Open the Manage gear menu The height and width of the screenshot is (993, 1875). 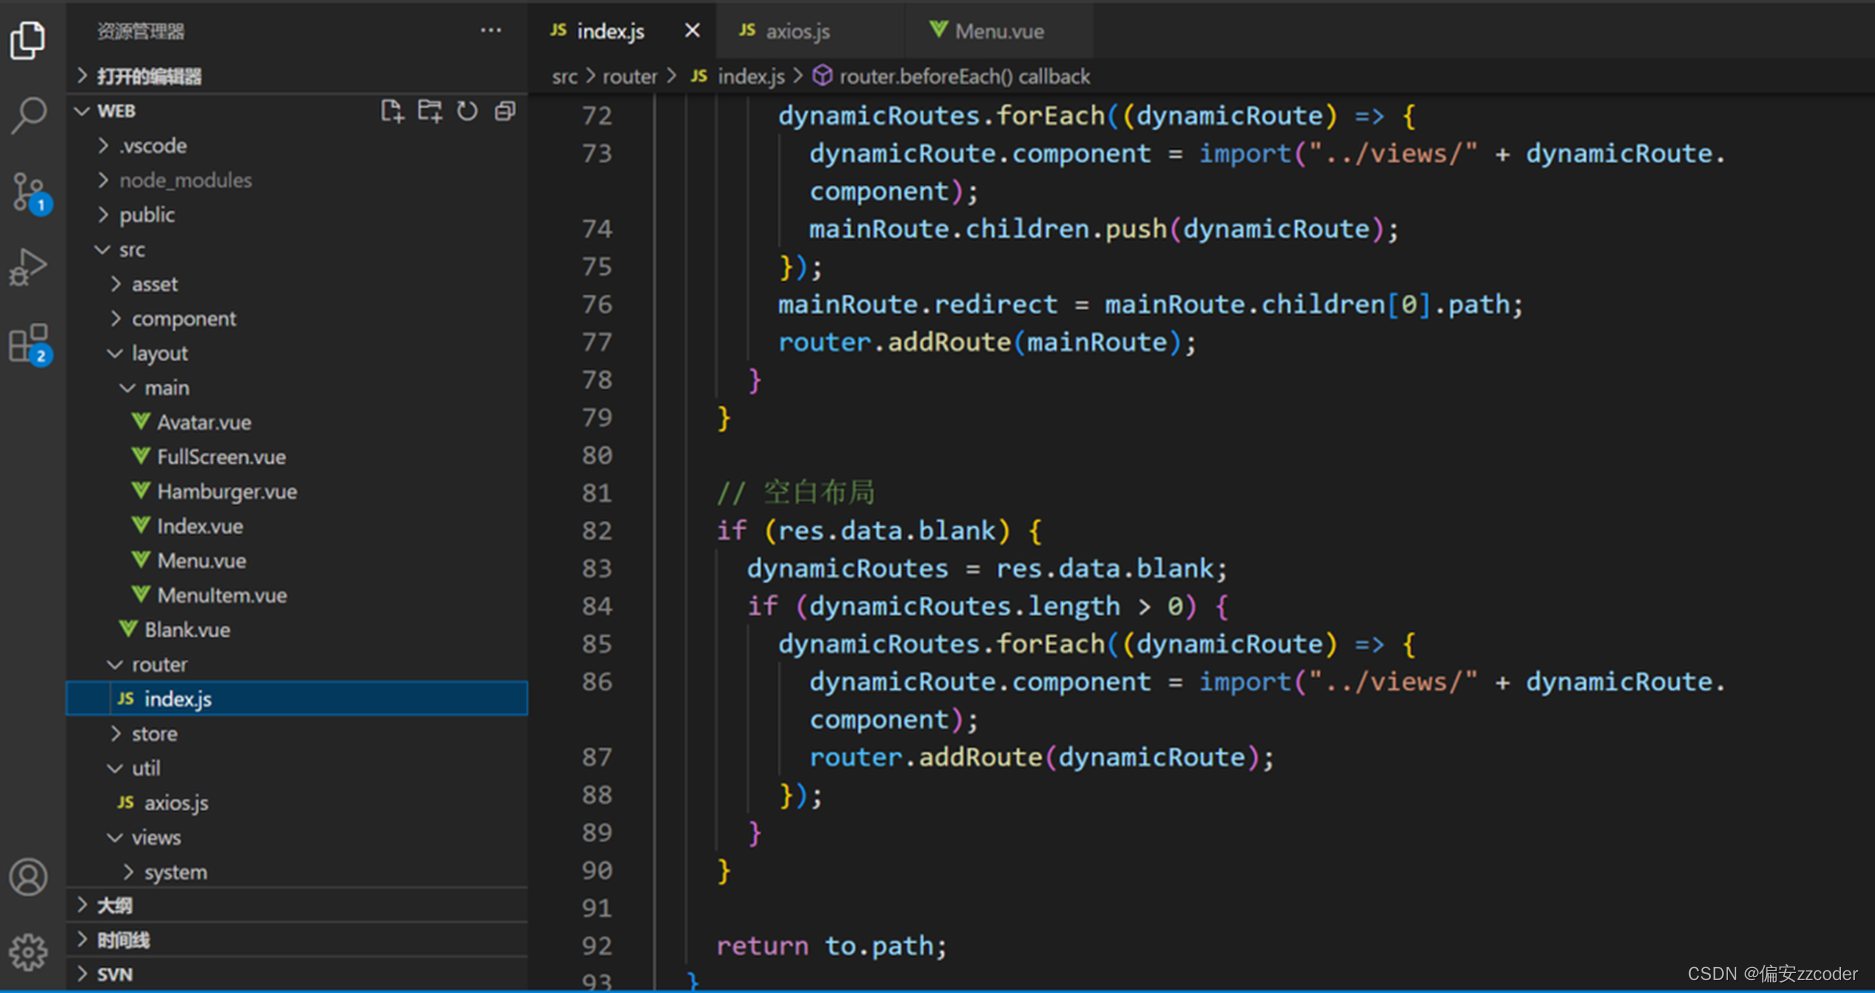(28, 952)
